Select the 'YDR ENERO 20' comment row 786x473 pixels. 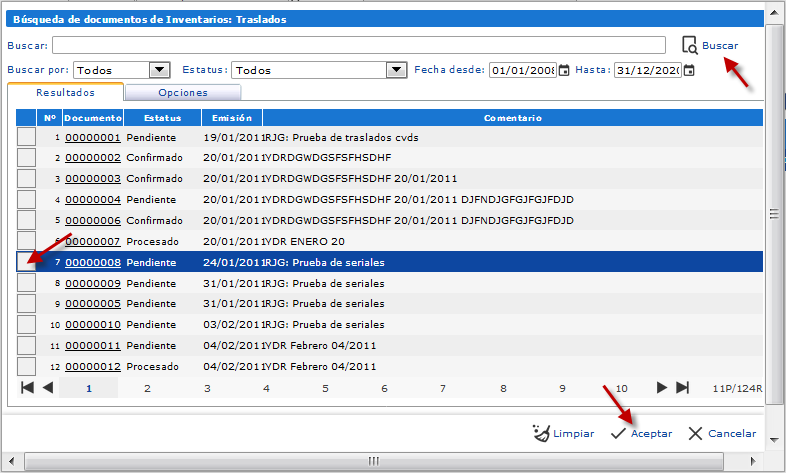click(389, 241)
